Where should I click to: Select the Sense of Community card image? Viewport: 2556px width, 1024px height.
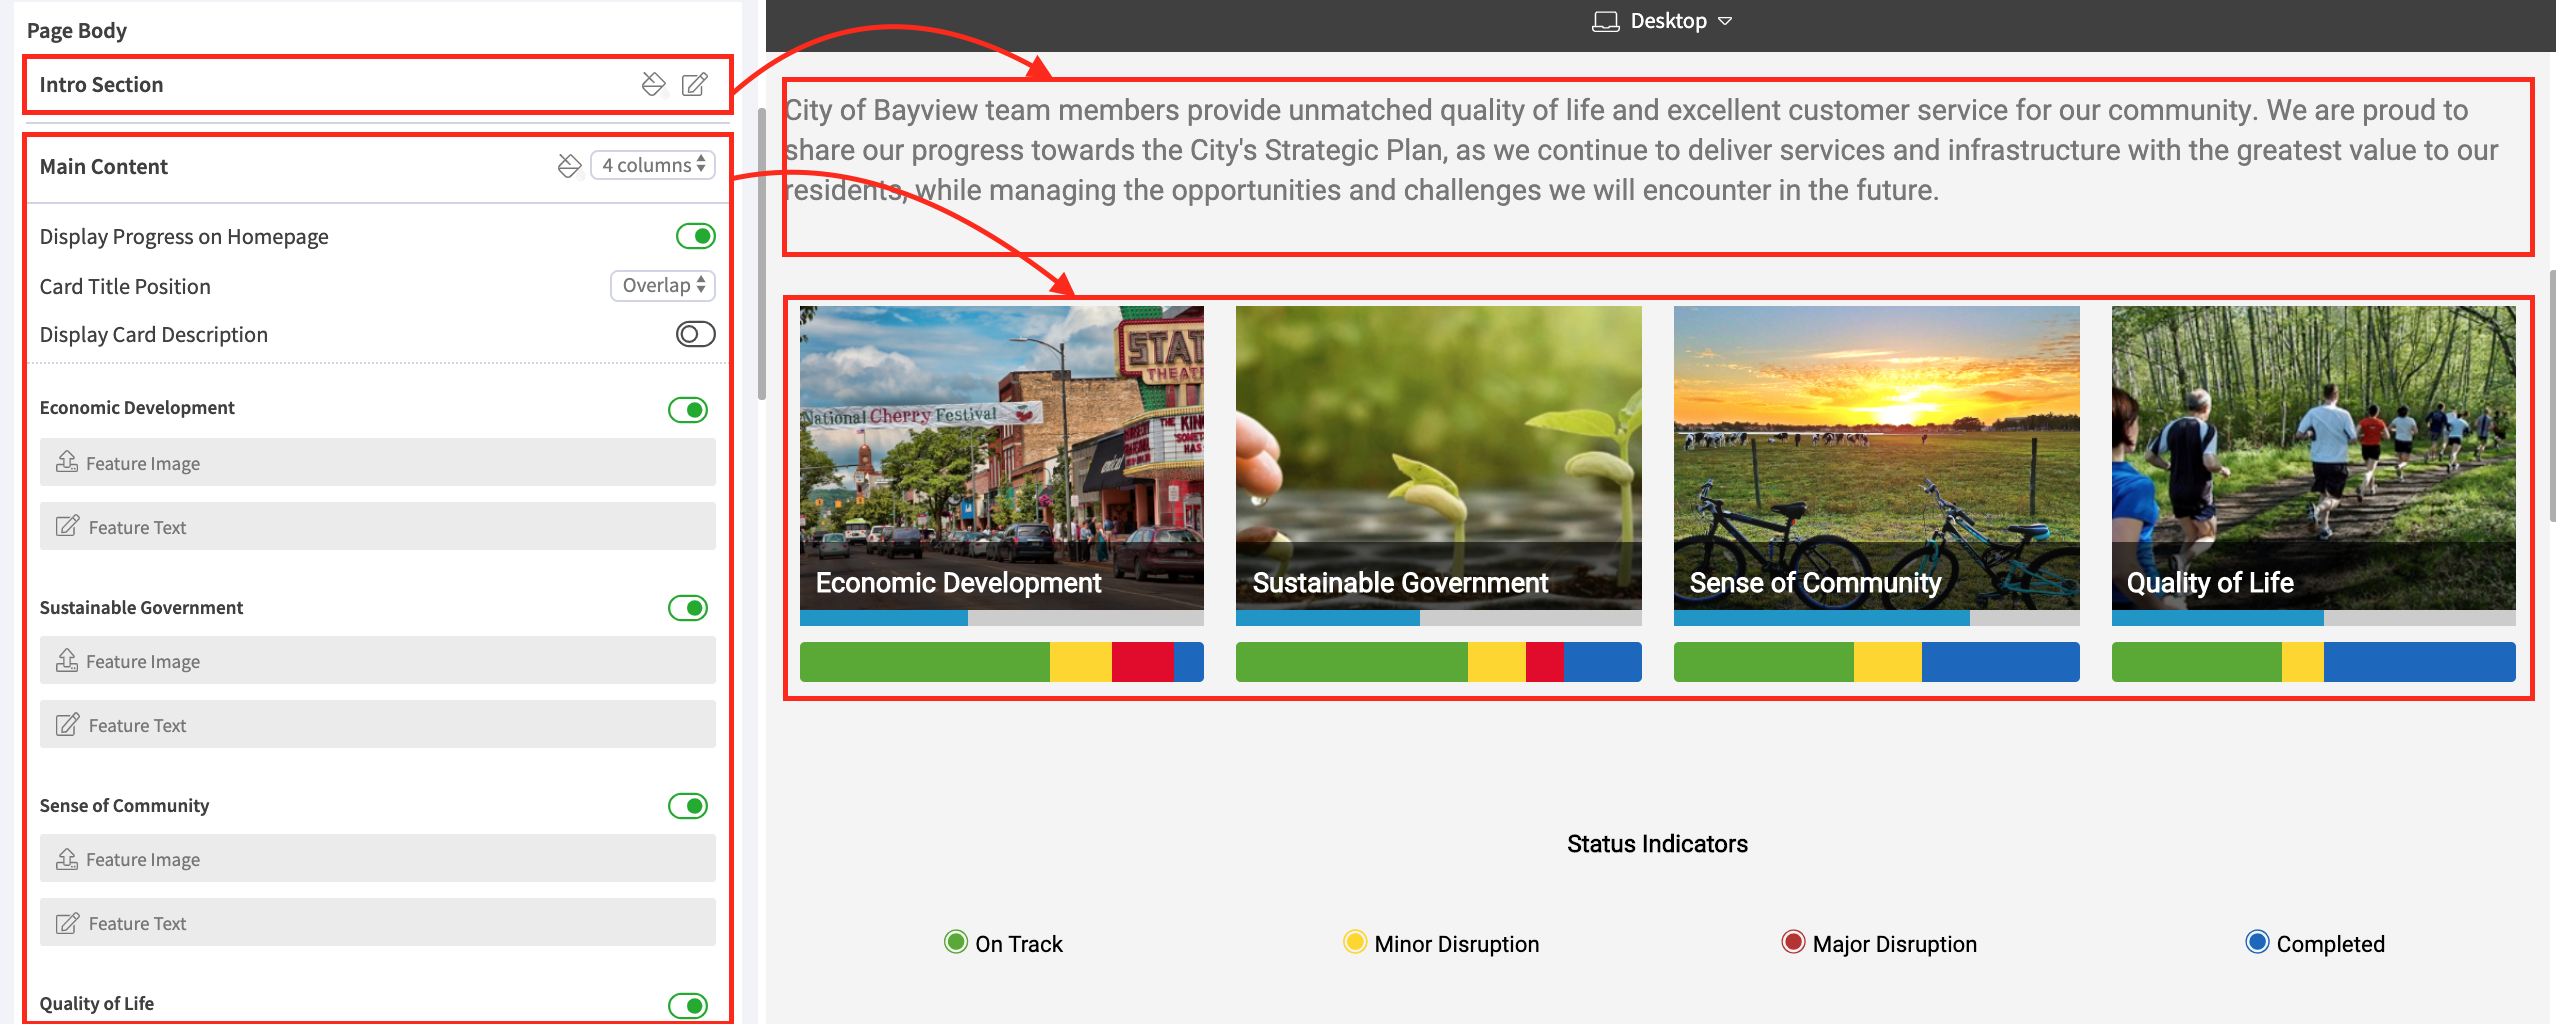point(1876,458)
